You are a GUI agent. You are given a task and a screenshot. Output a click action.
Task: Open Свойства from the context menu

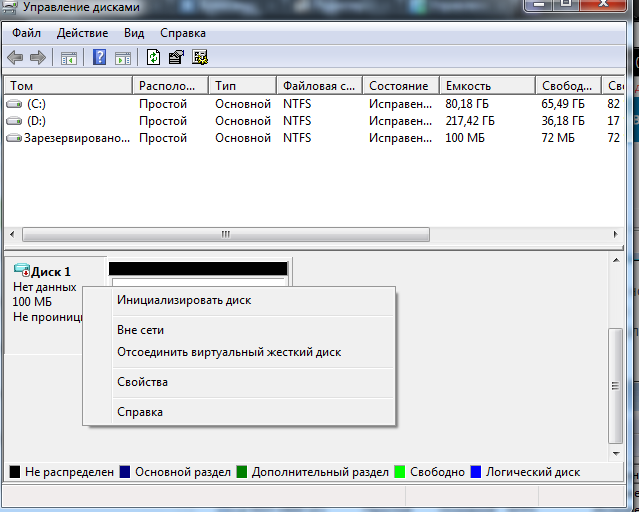142,382
